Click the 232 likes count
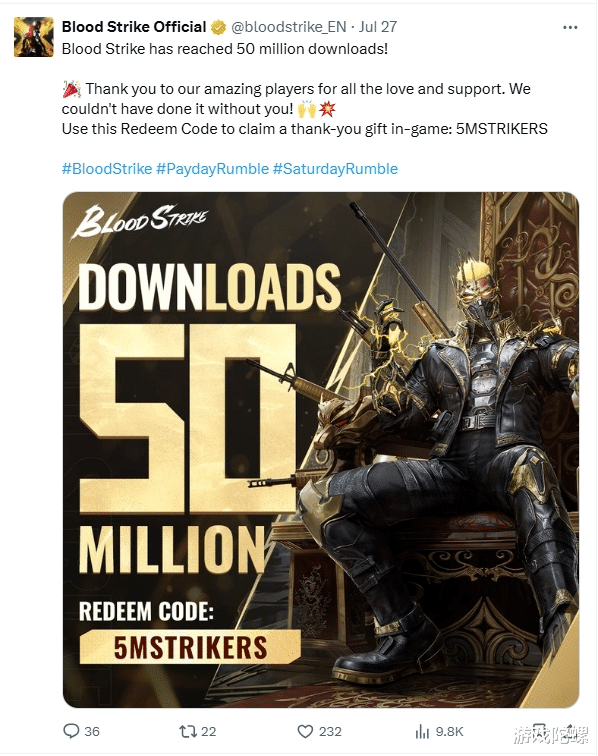 [x=330, y=731]
